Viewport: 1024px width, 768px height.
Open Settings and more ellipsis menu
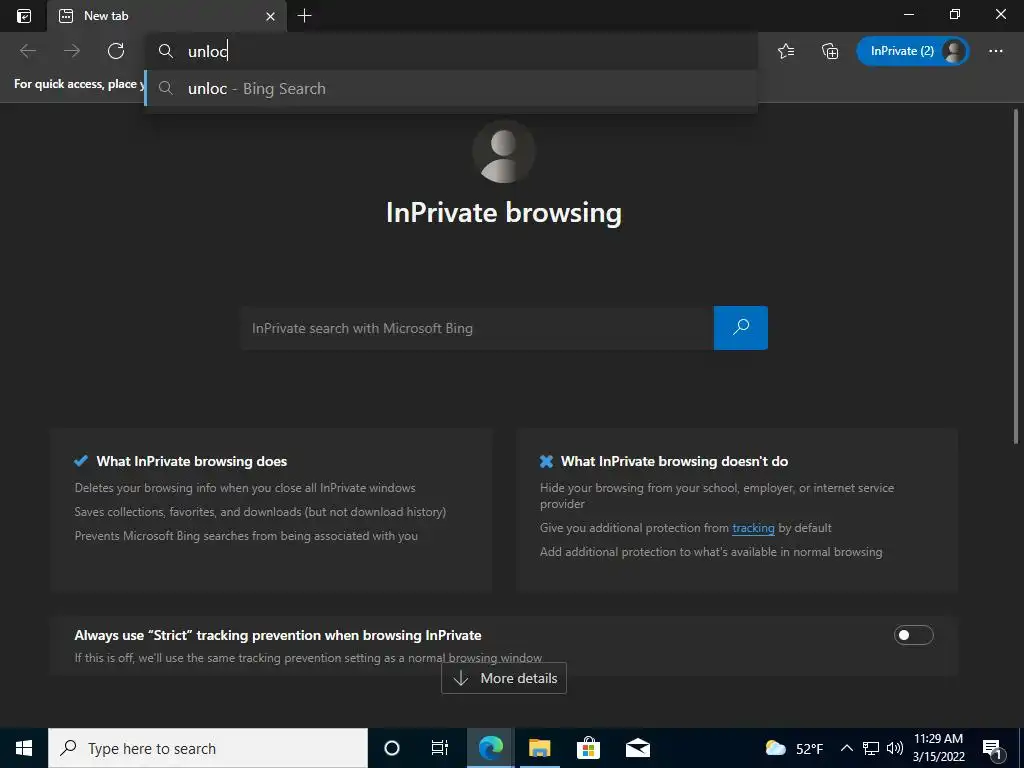(996, 51)
